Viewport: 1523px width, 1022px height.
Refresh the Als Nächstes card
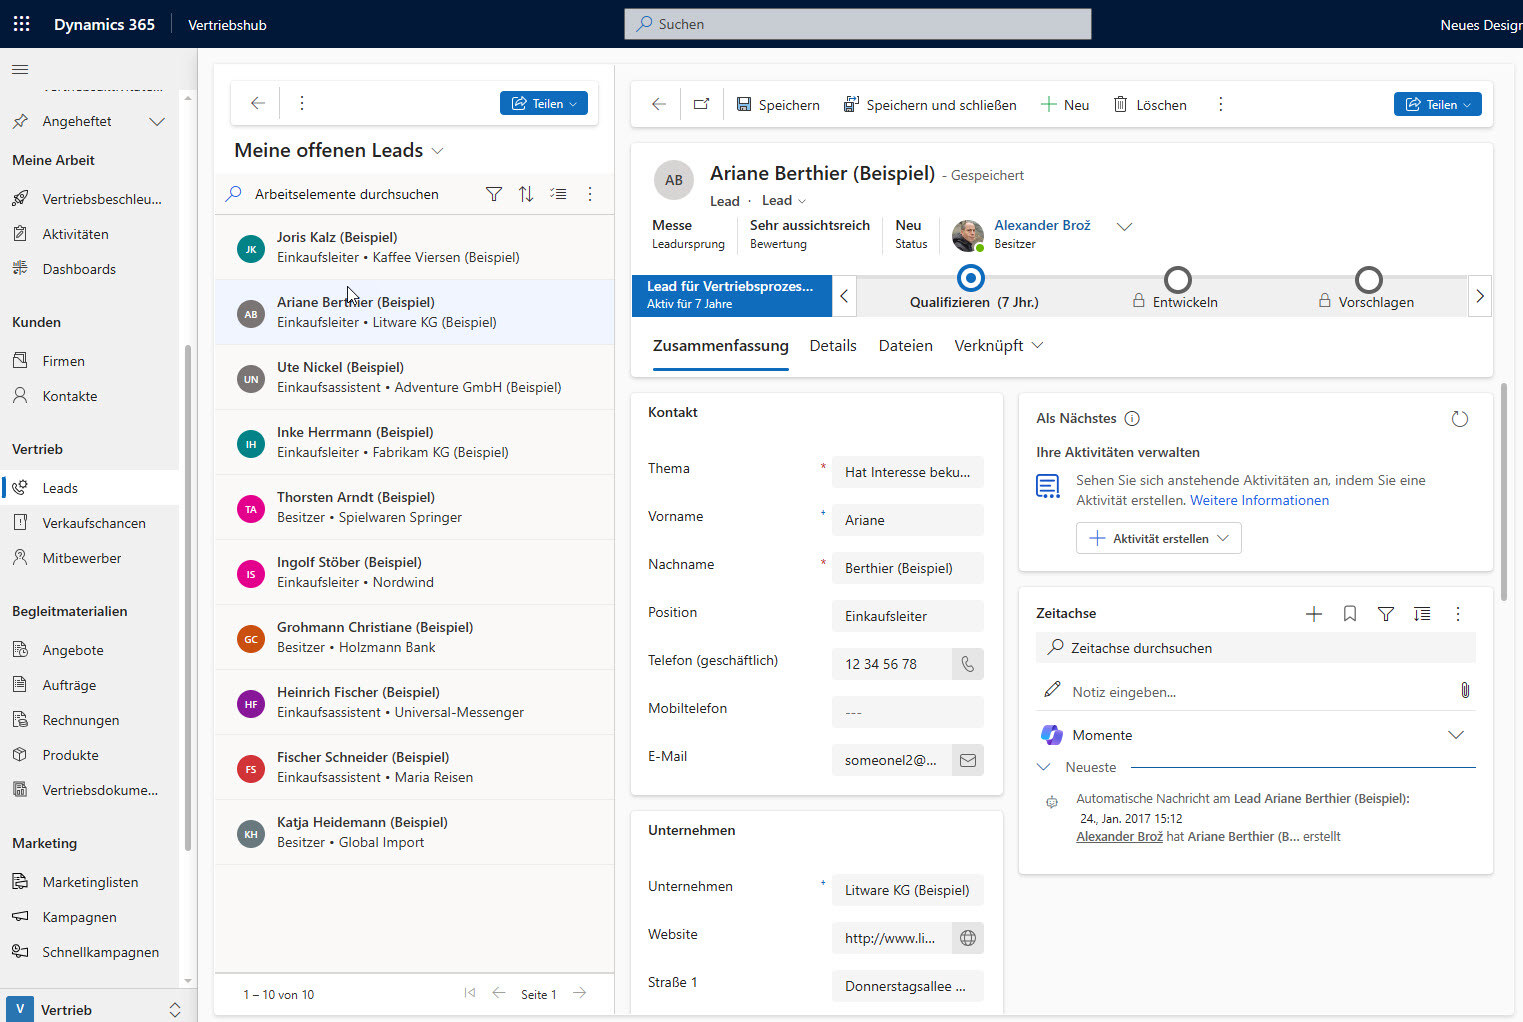tap(1460, 419)
